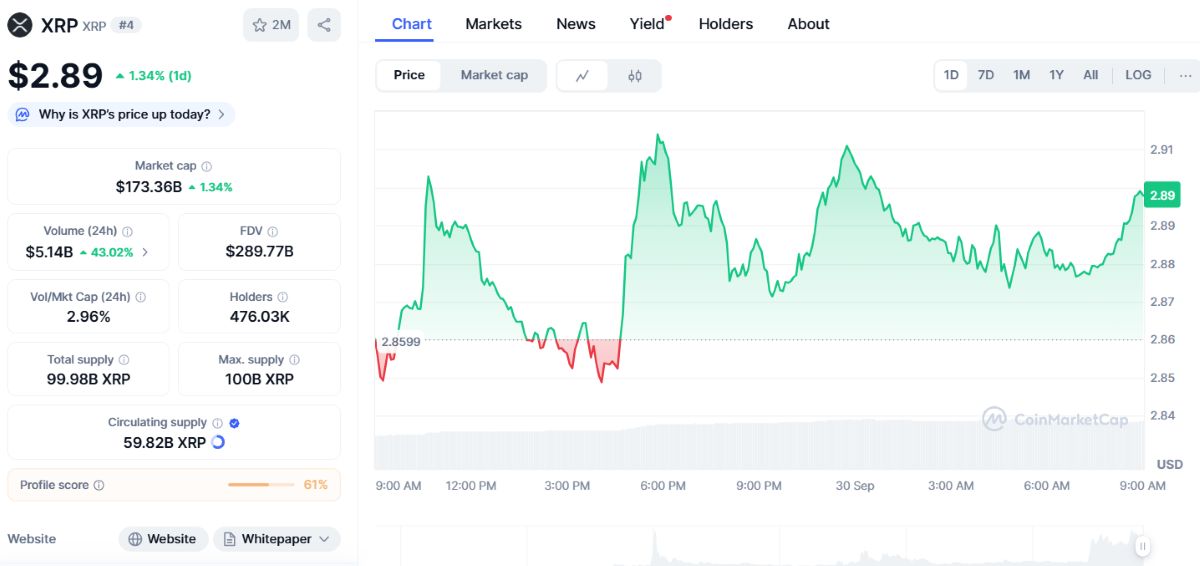
Task: Switch to the News tab
Action: point(576,24)
